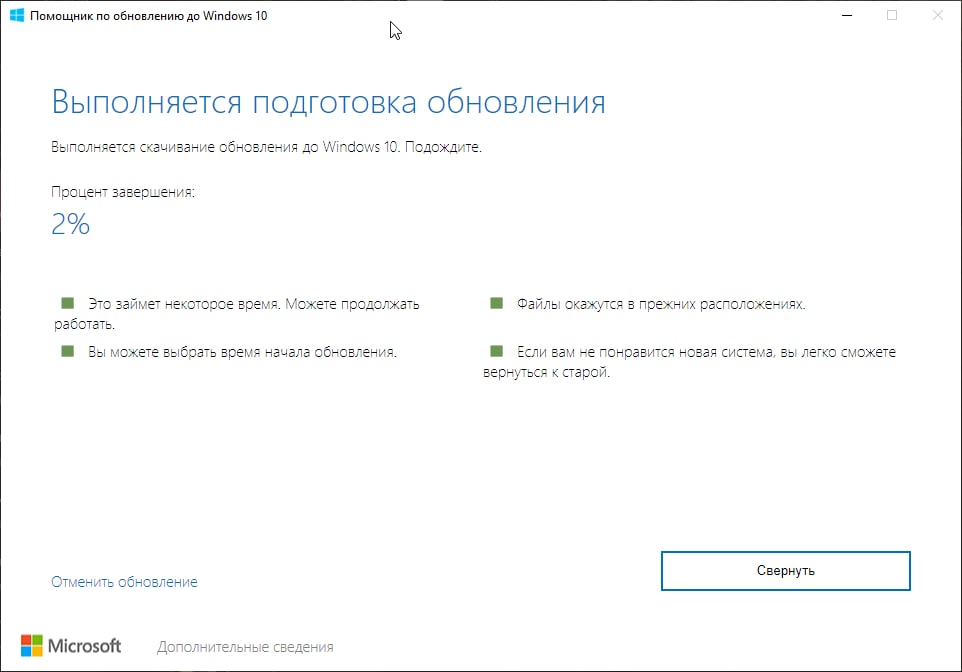Click the text Выполняется скачивание обновления до Windows 10
The image size is (962, 672).
tap(225, 147)
